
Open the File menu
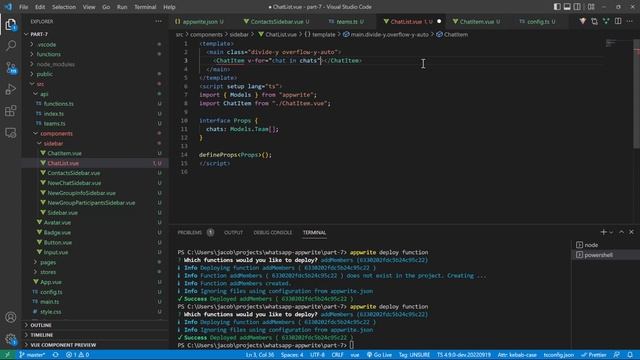(x=24, y=7)
